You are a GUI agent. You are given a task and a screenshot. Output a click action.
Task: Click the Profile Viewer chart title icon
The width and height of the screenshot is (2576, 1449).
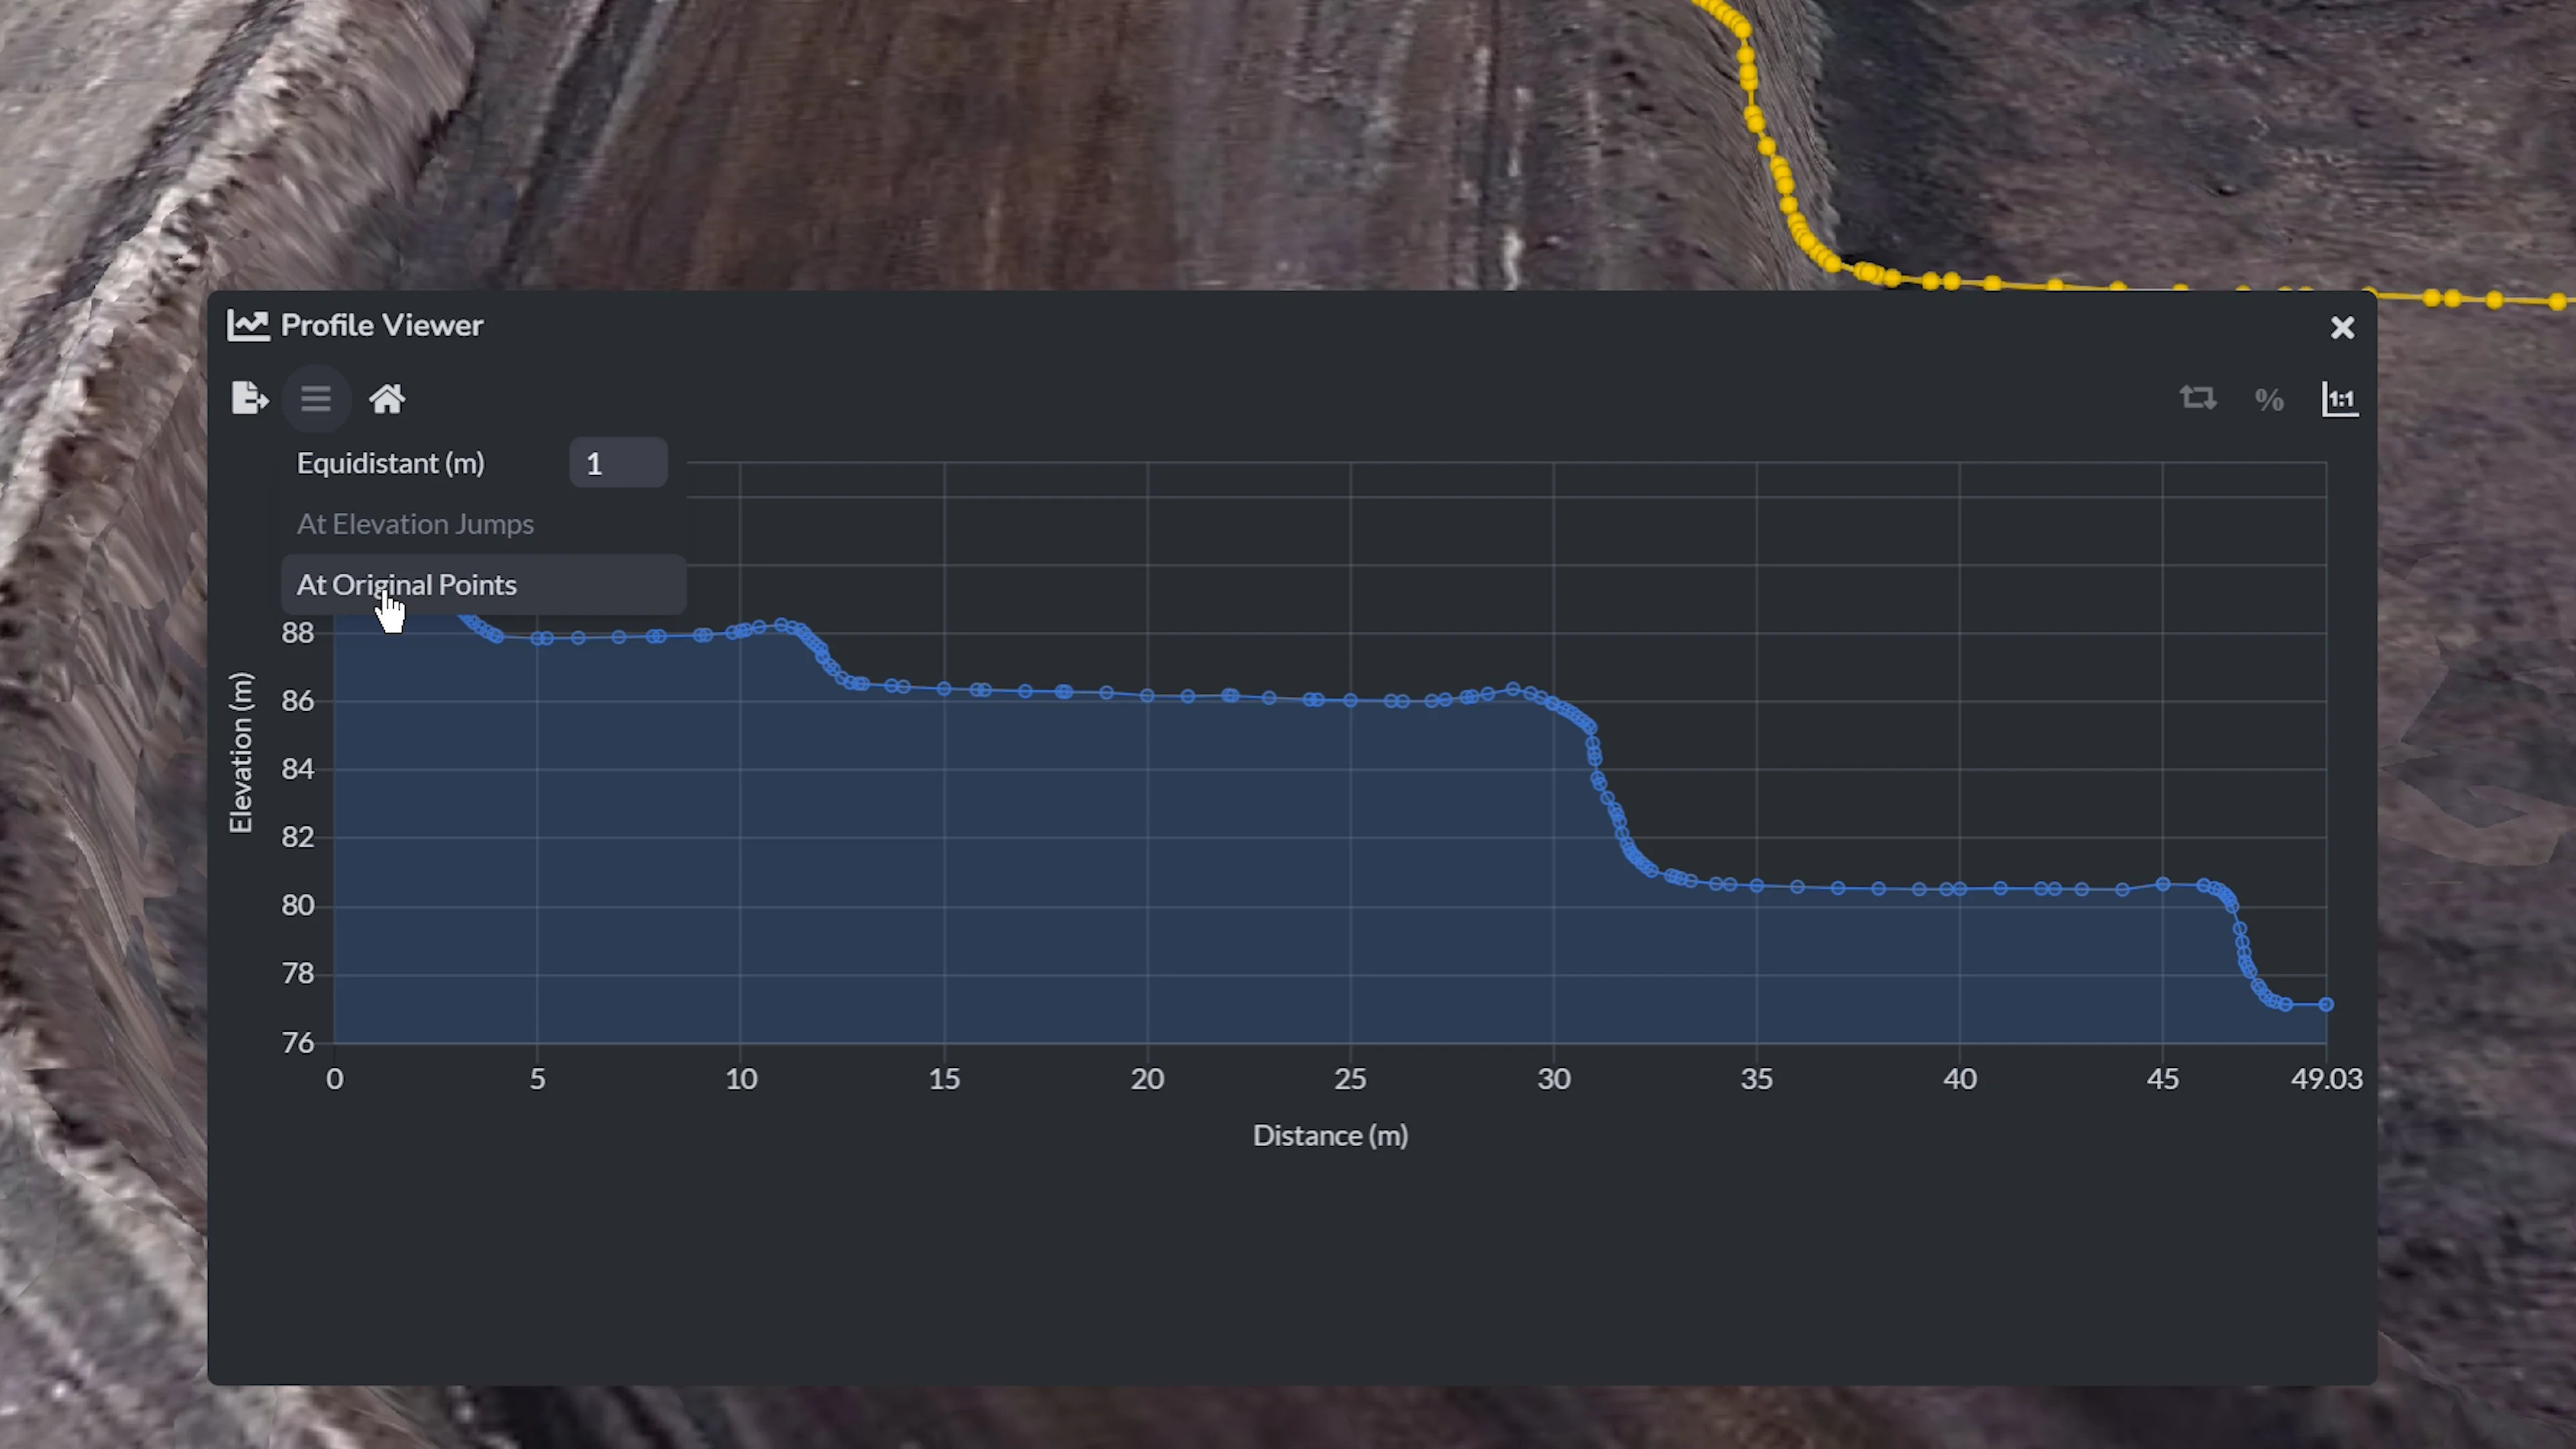(x=248, y=325)
